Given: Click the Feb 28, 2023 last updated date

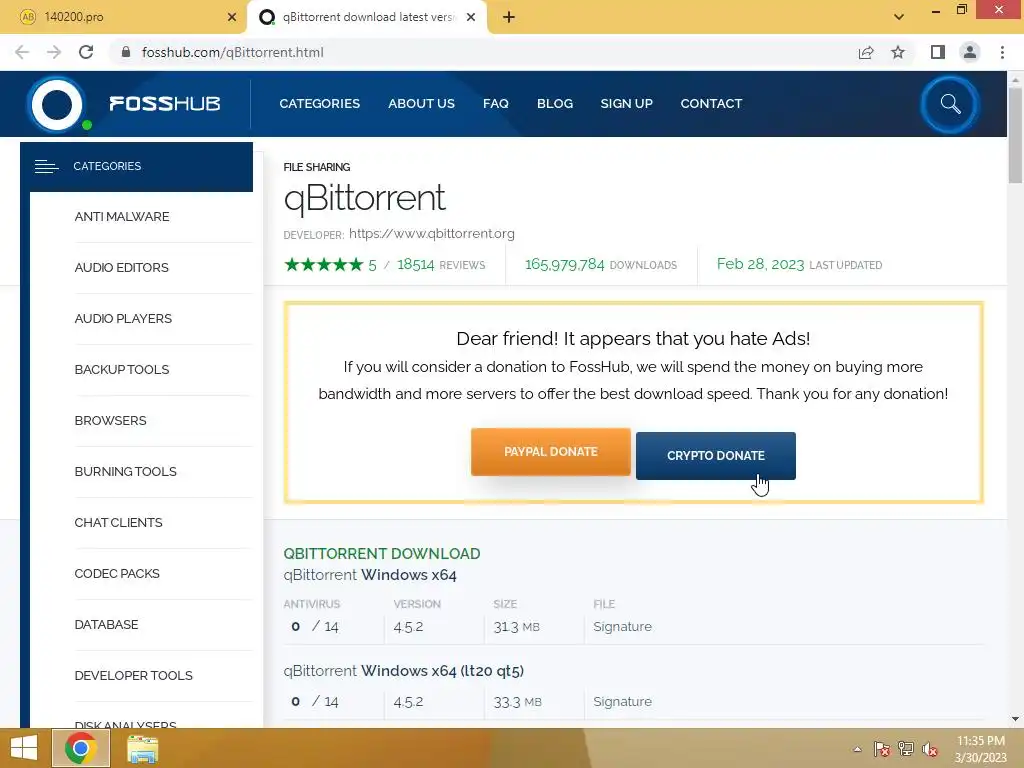Looking at the screenshot, I should click(760, 264).
